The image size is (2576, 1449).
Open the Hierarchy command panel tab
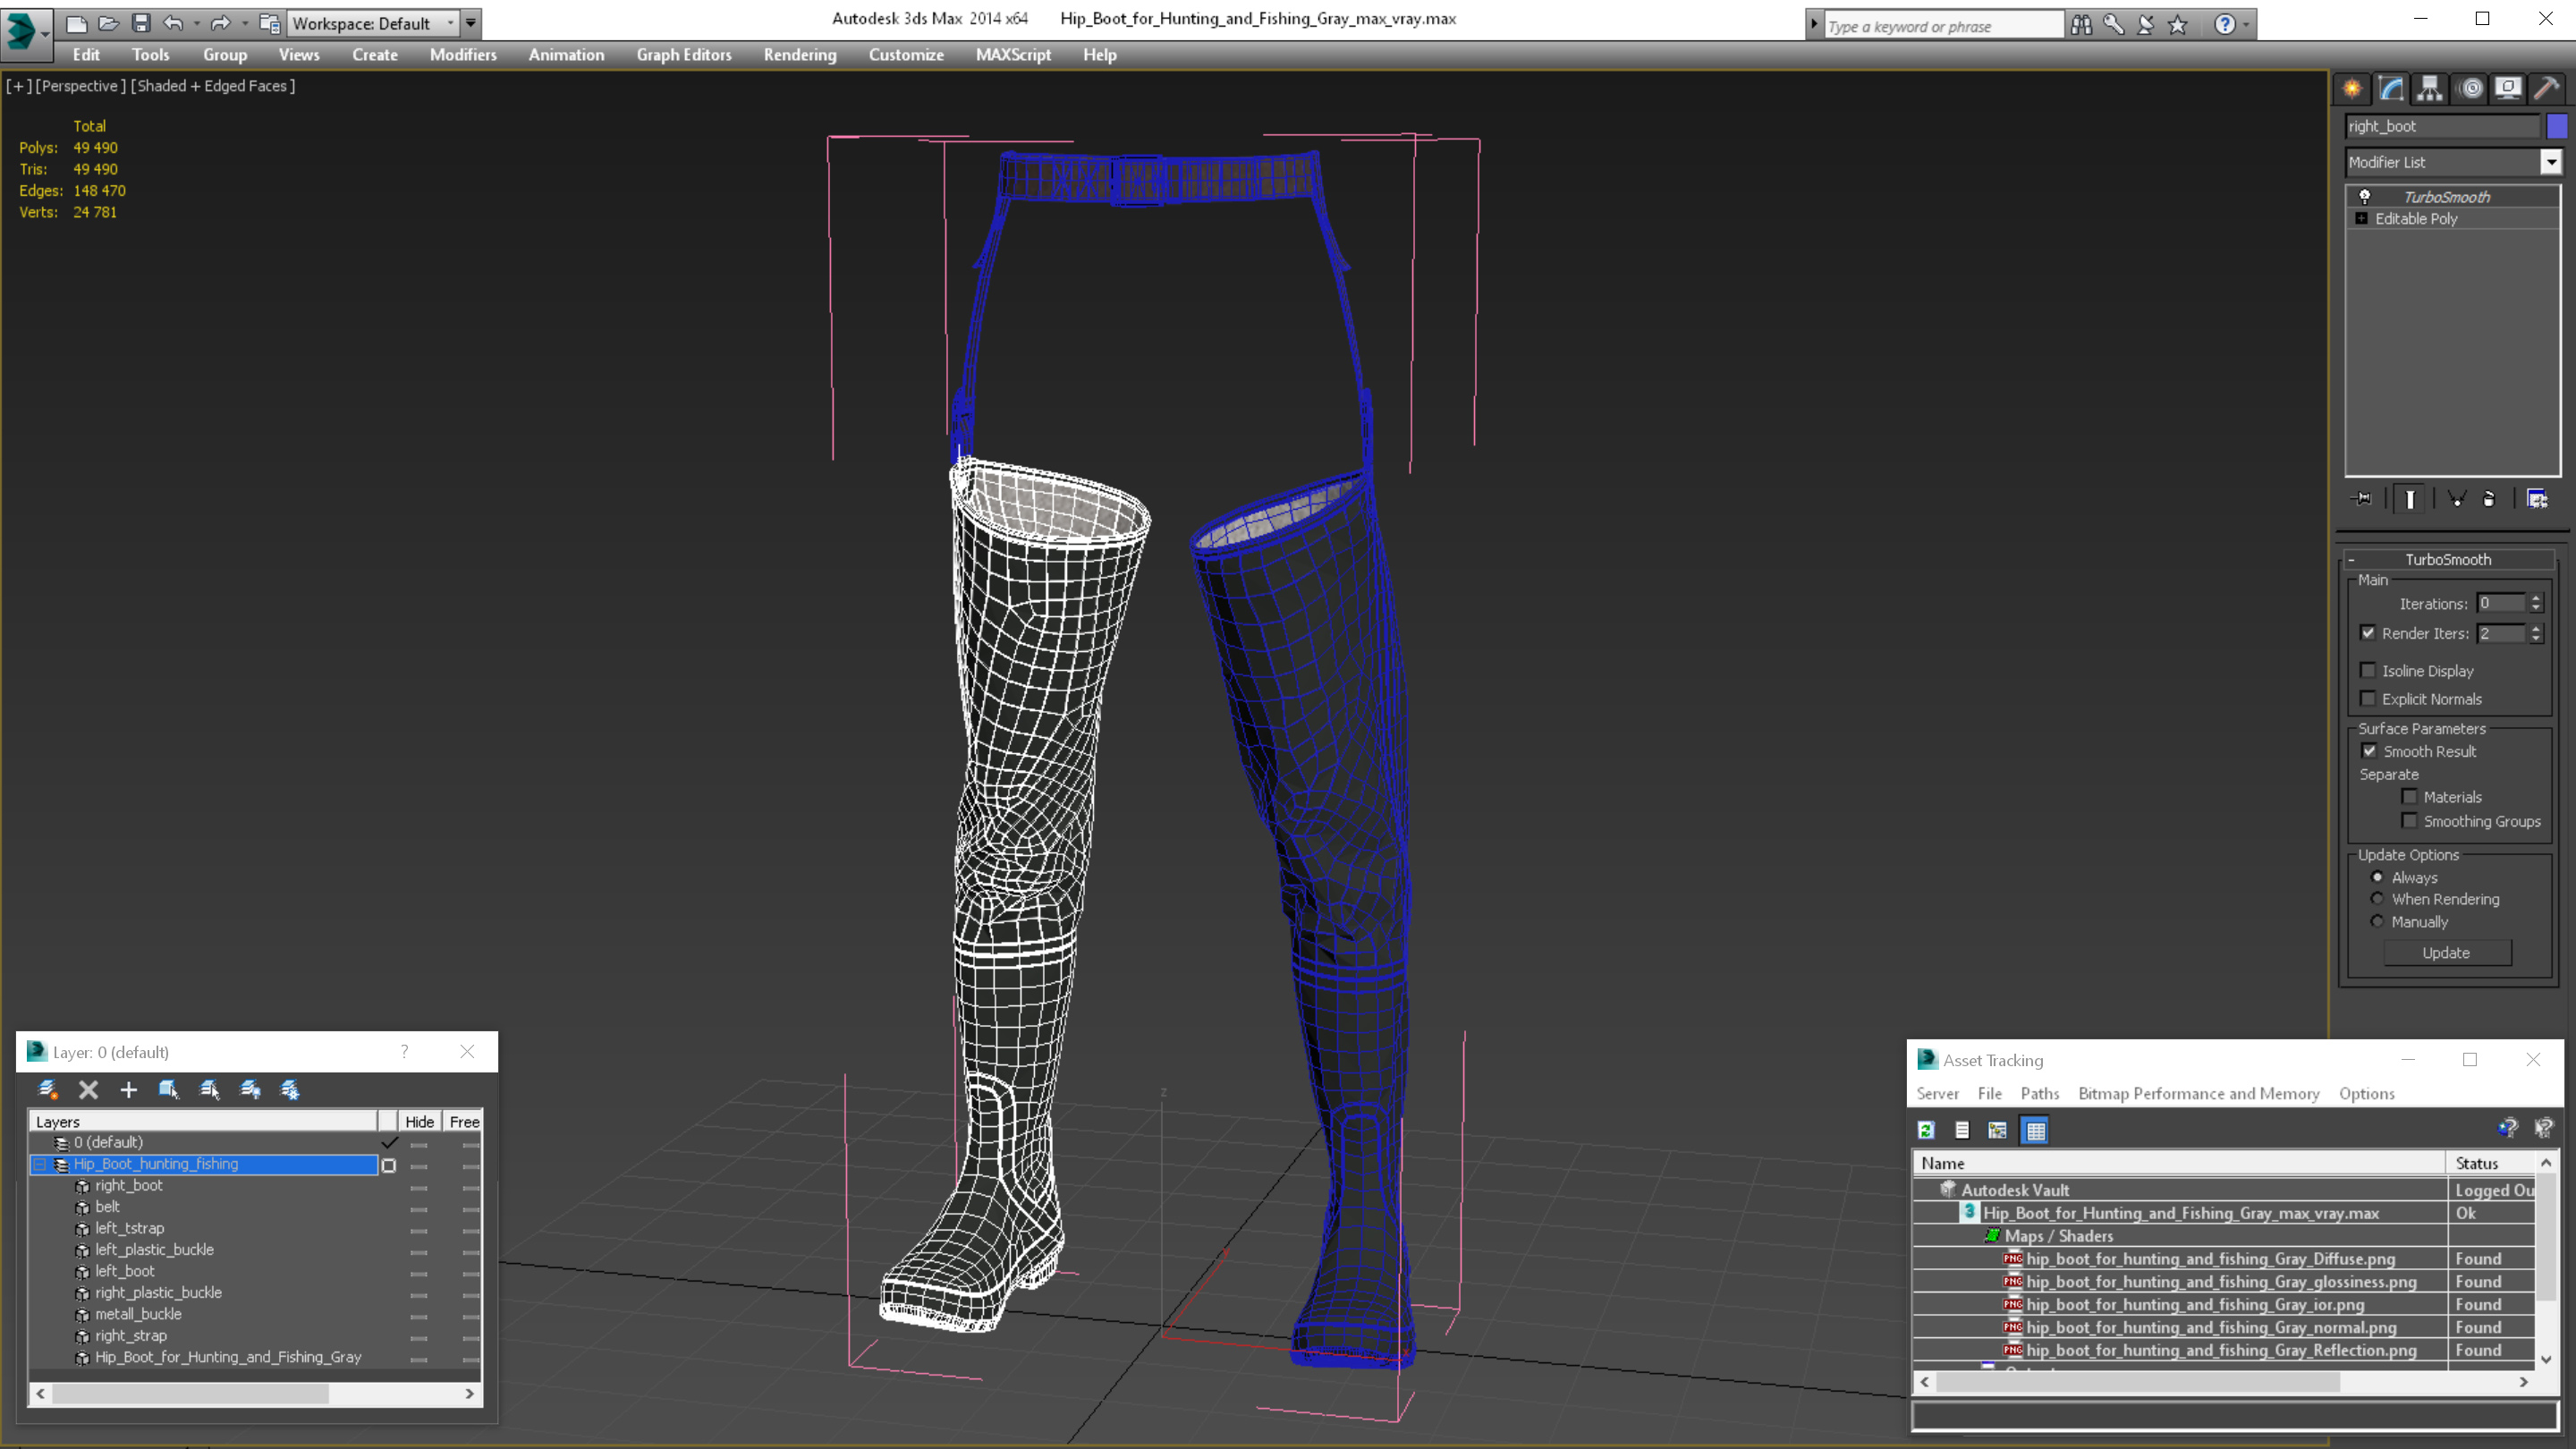click(2430, 89)
